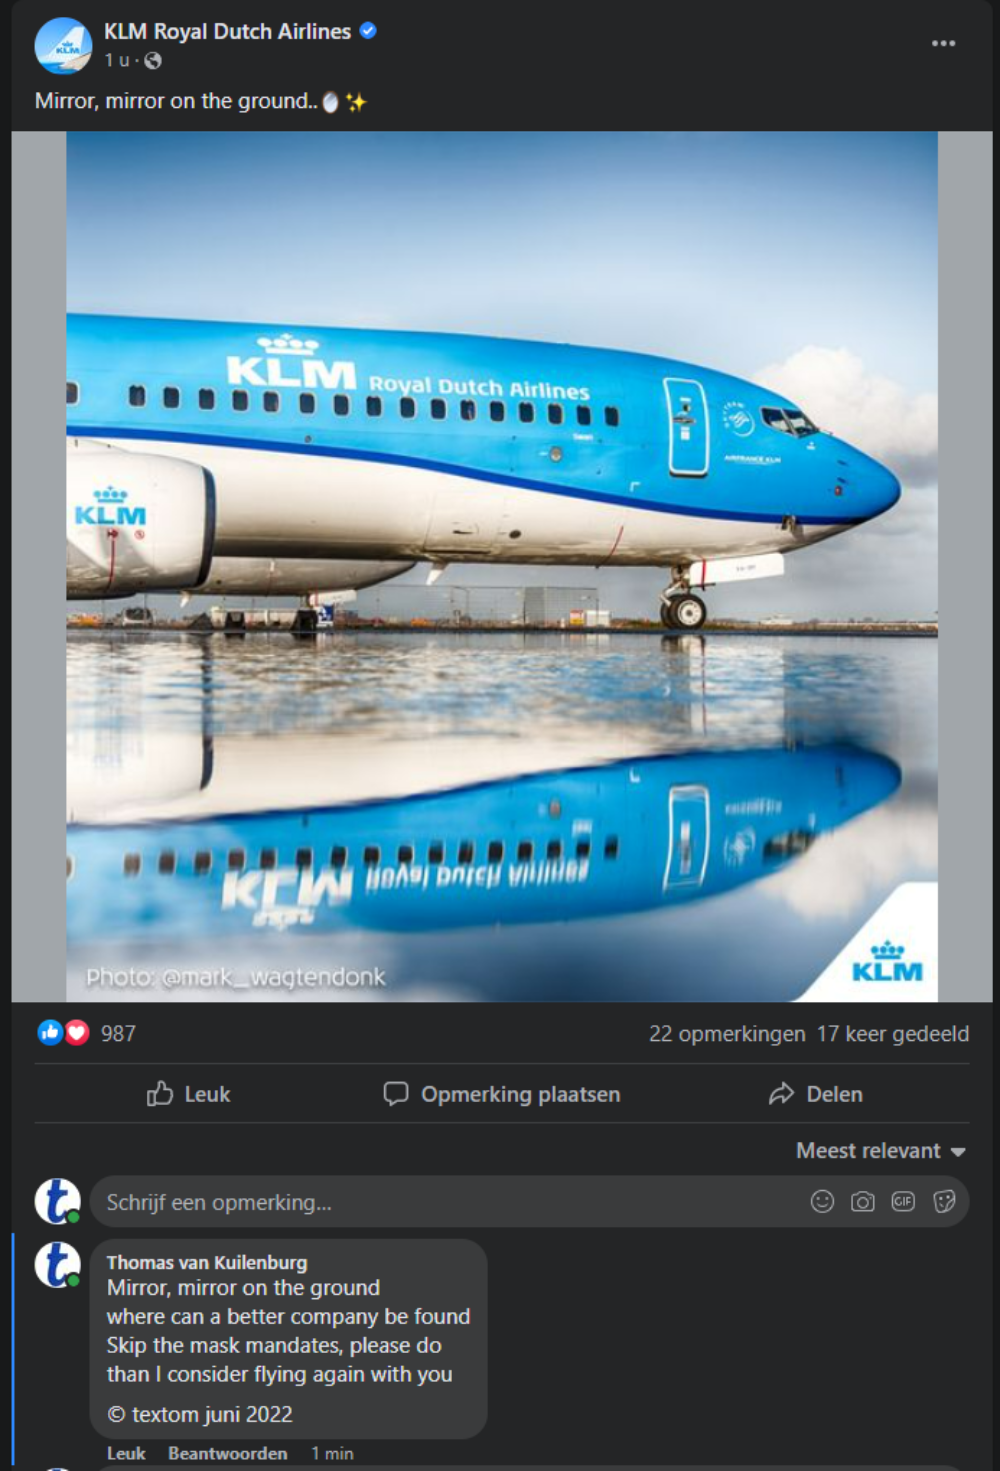Like the post with the Leuk button
Viewport: 1000px width, 1471px height.
pyautogui.click(x=189, y=1094)
